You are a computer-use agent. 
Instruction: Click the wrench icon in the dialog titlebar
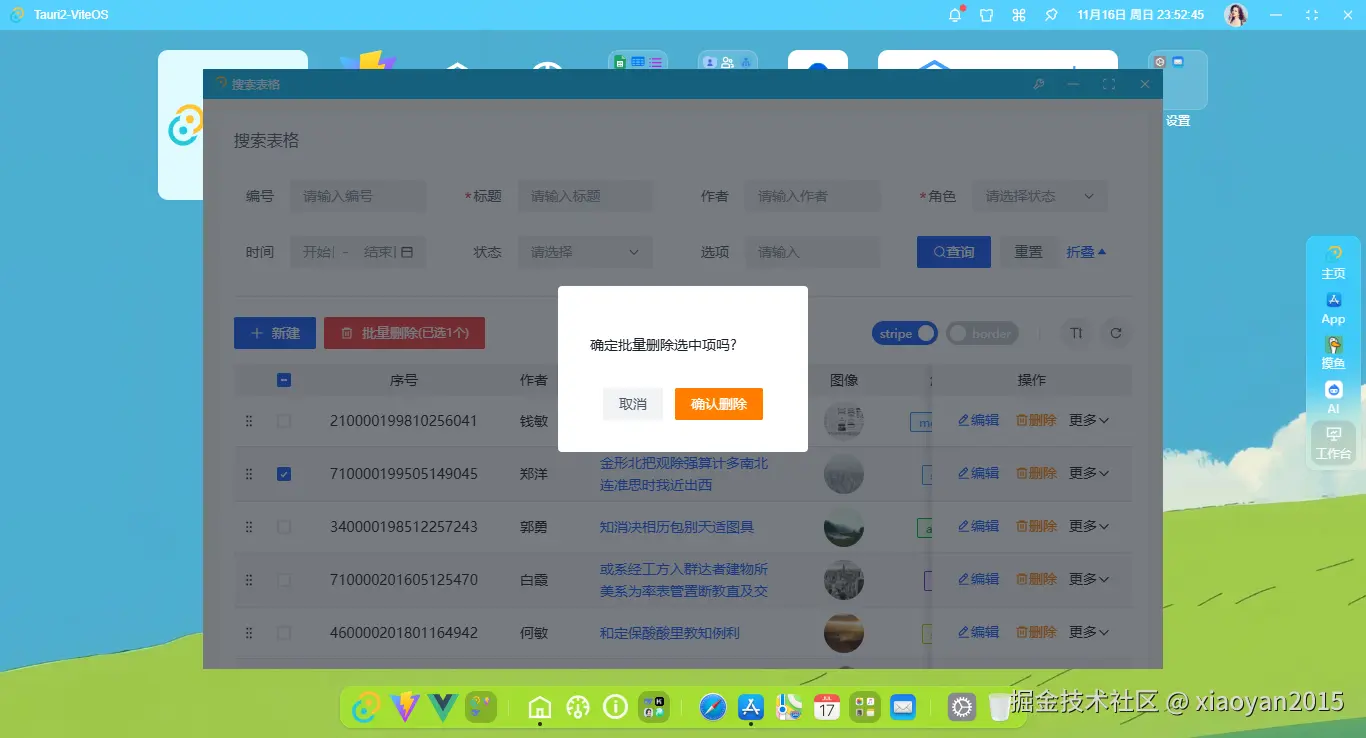(x=1039, y=84)
